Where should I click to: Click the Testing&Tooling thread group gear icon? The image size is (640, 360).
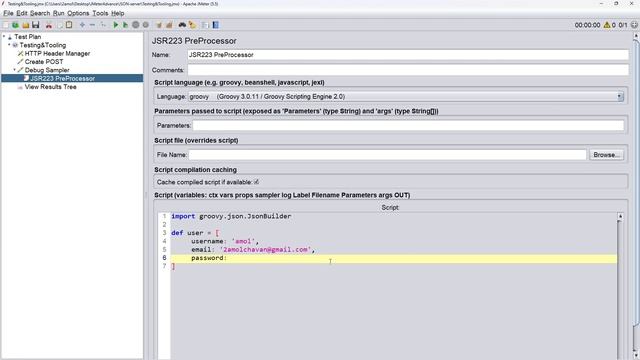(15, 45)
